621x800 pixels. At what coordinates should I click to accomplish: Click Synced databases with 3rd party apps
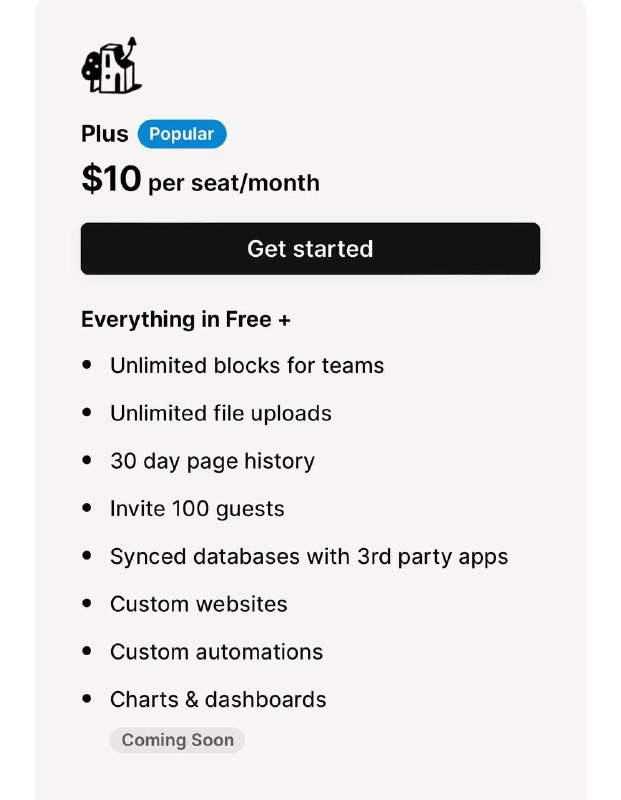(x=309, y=557)
